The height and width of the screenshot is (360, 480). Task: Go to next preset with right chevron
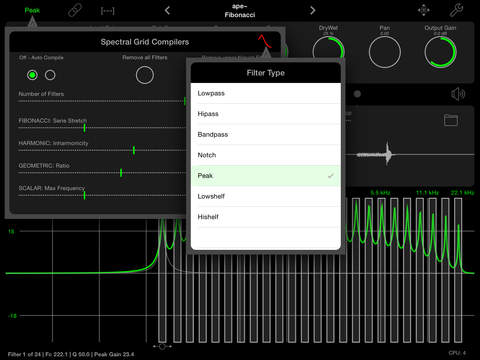[x=312, y=11]
